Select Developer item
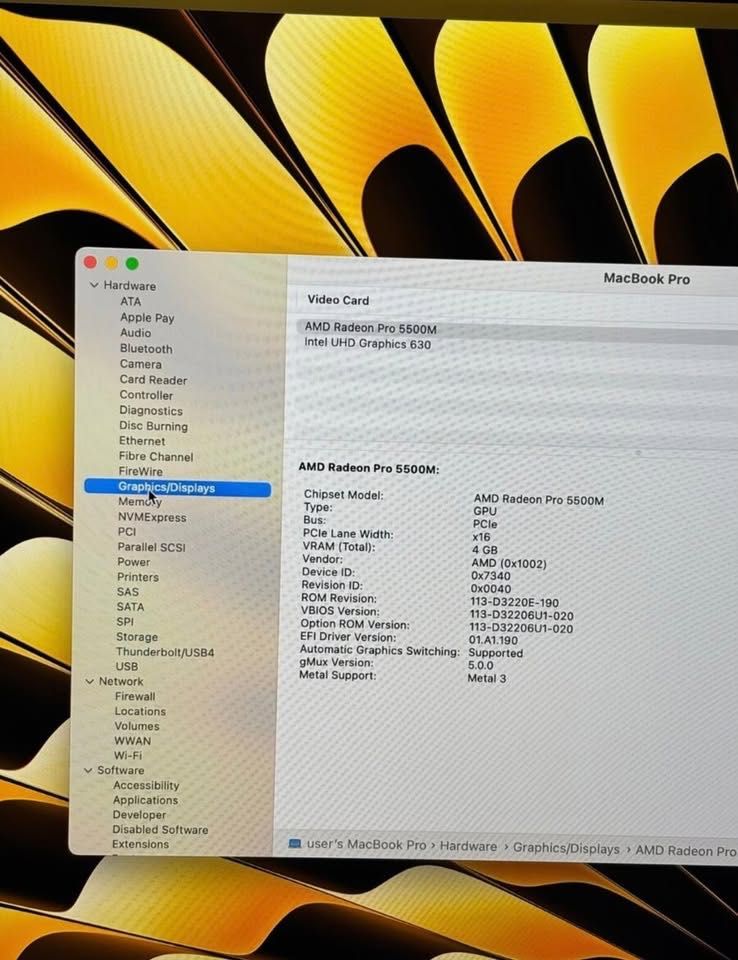The height and width of the screenshot is (960, 738). (139, 814)
